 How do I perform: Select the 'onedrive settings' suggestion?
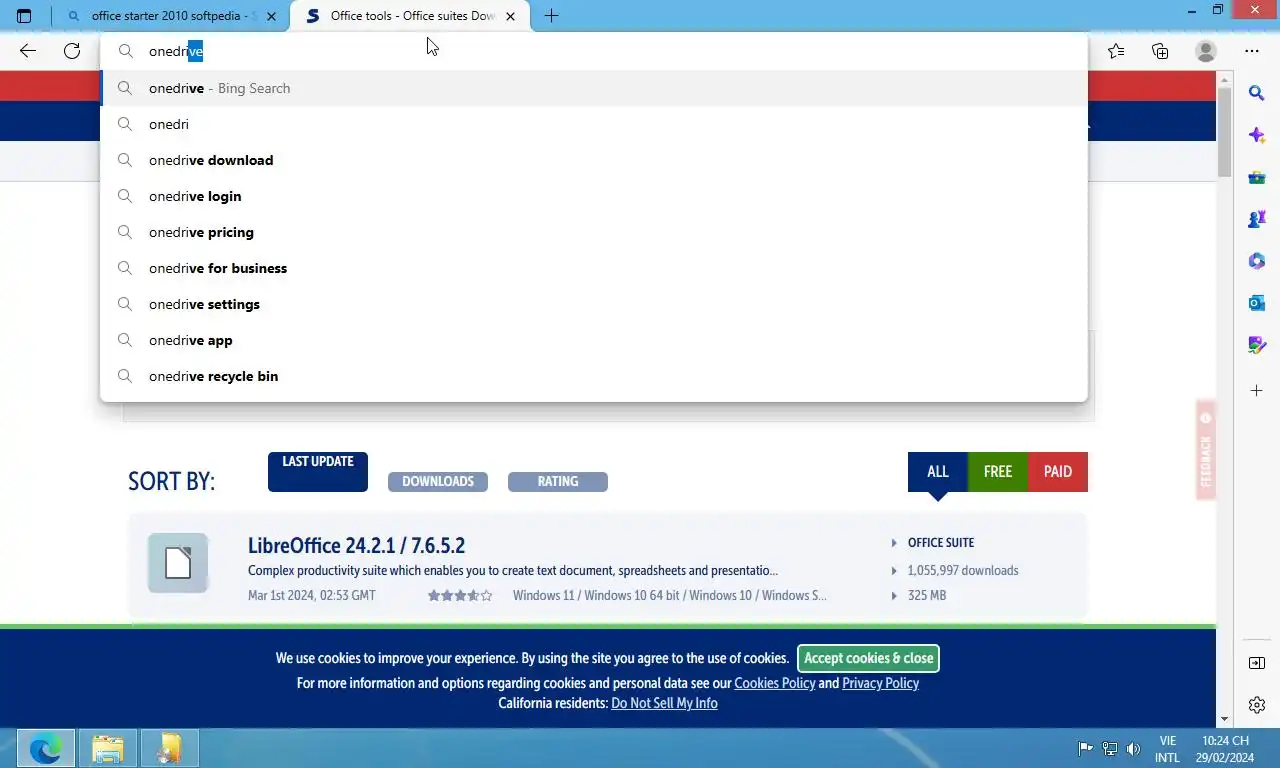[x=594, y=304]
